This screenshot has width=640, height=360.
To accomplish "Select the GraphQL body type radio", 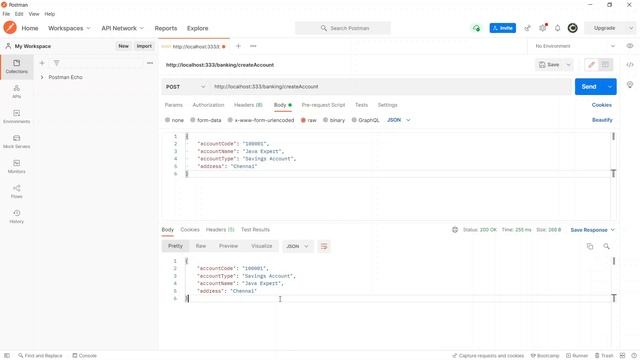I will pos(354,120).
